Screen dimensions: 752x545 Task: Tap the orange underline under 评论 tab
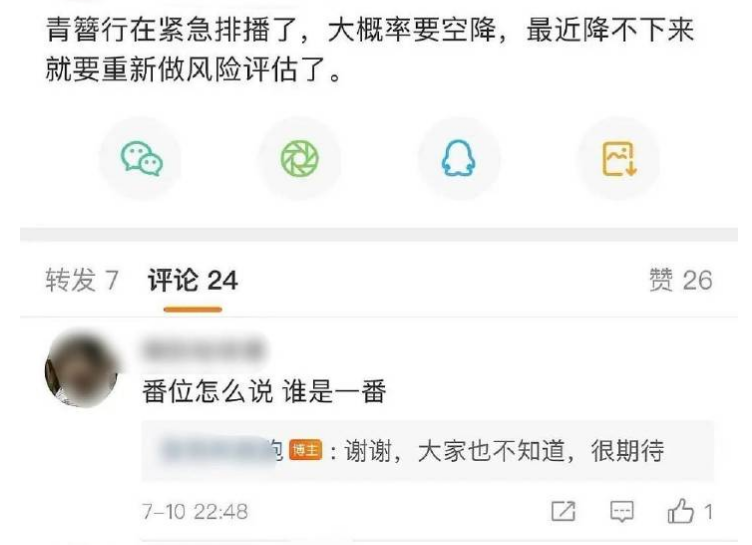pos(193,309)
